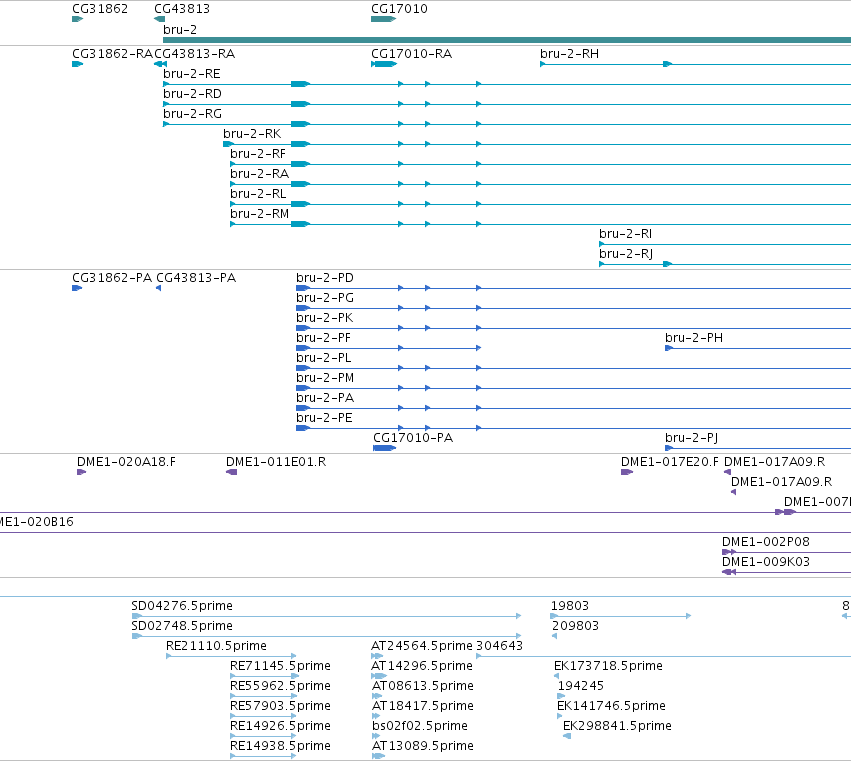The image size is (851, 761).
Task: Select the AT18417.5prime EST label
Action: tap(422, 706)
